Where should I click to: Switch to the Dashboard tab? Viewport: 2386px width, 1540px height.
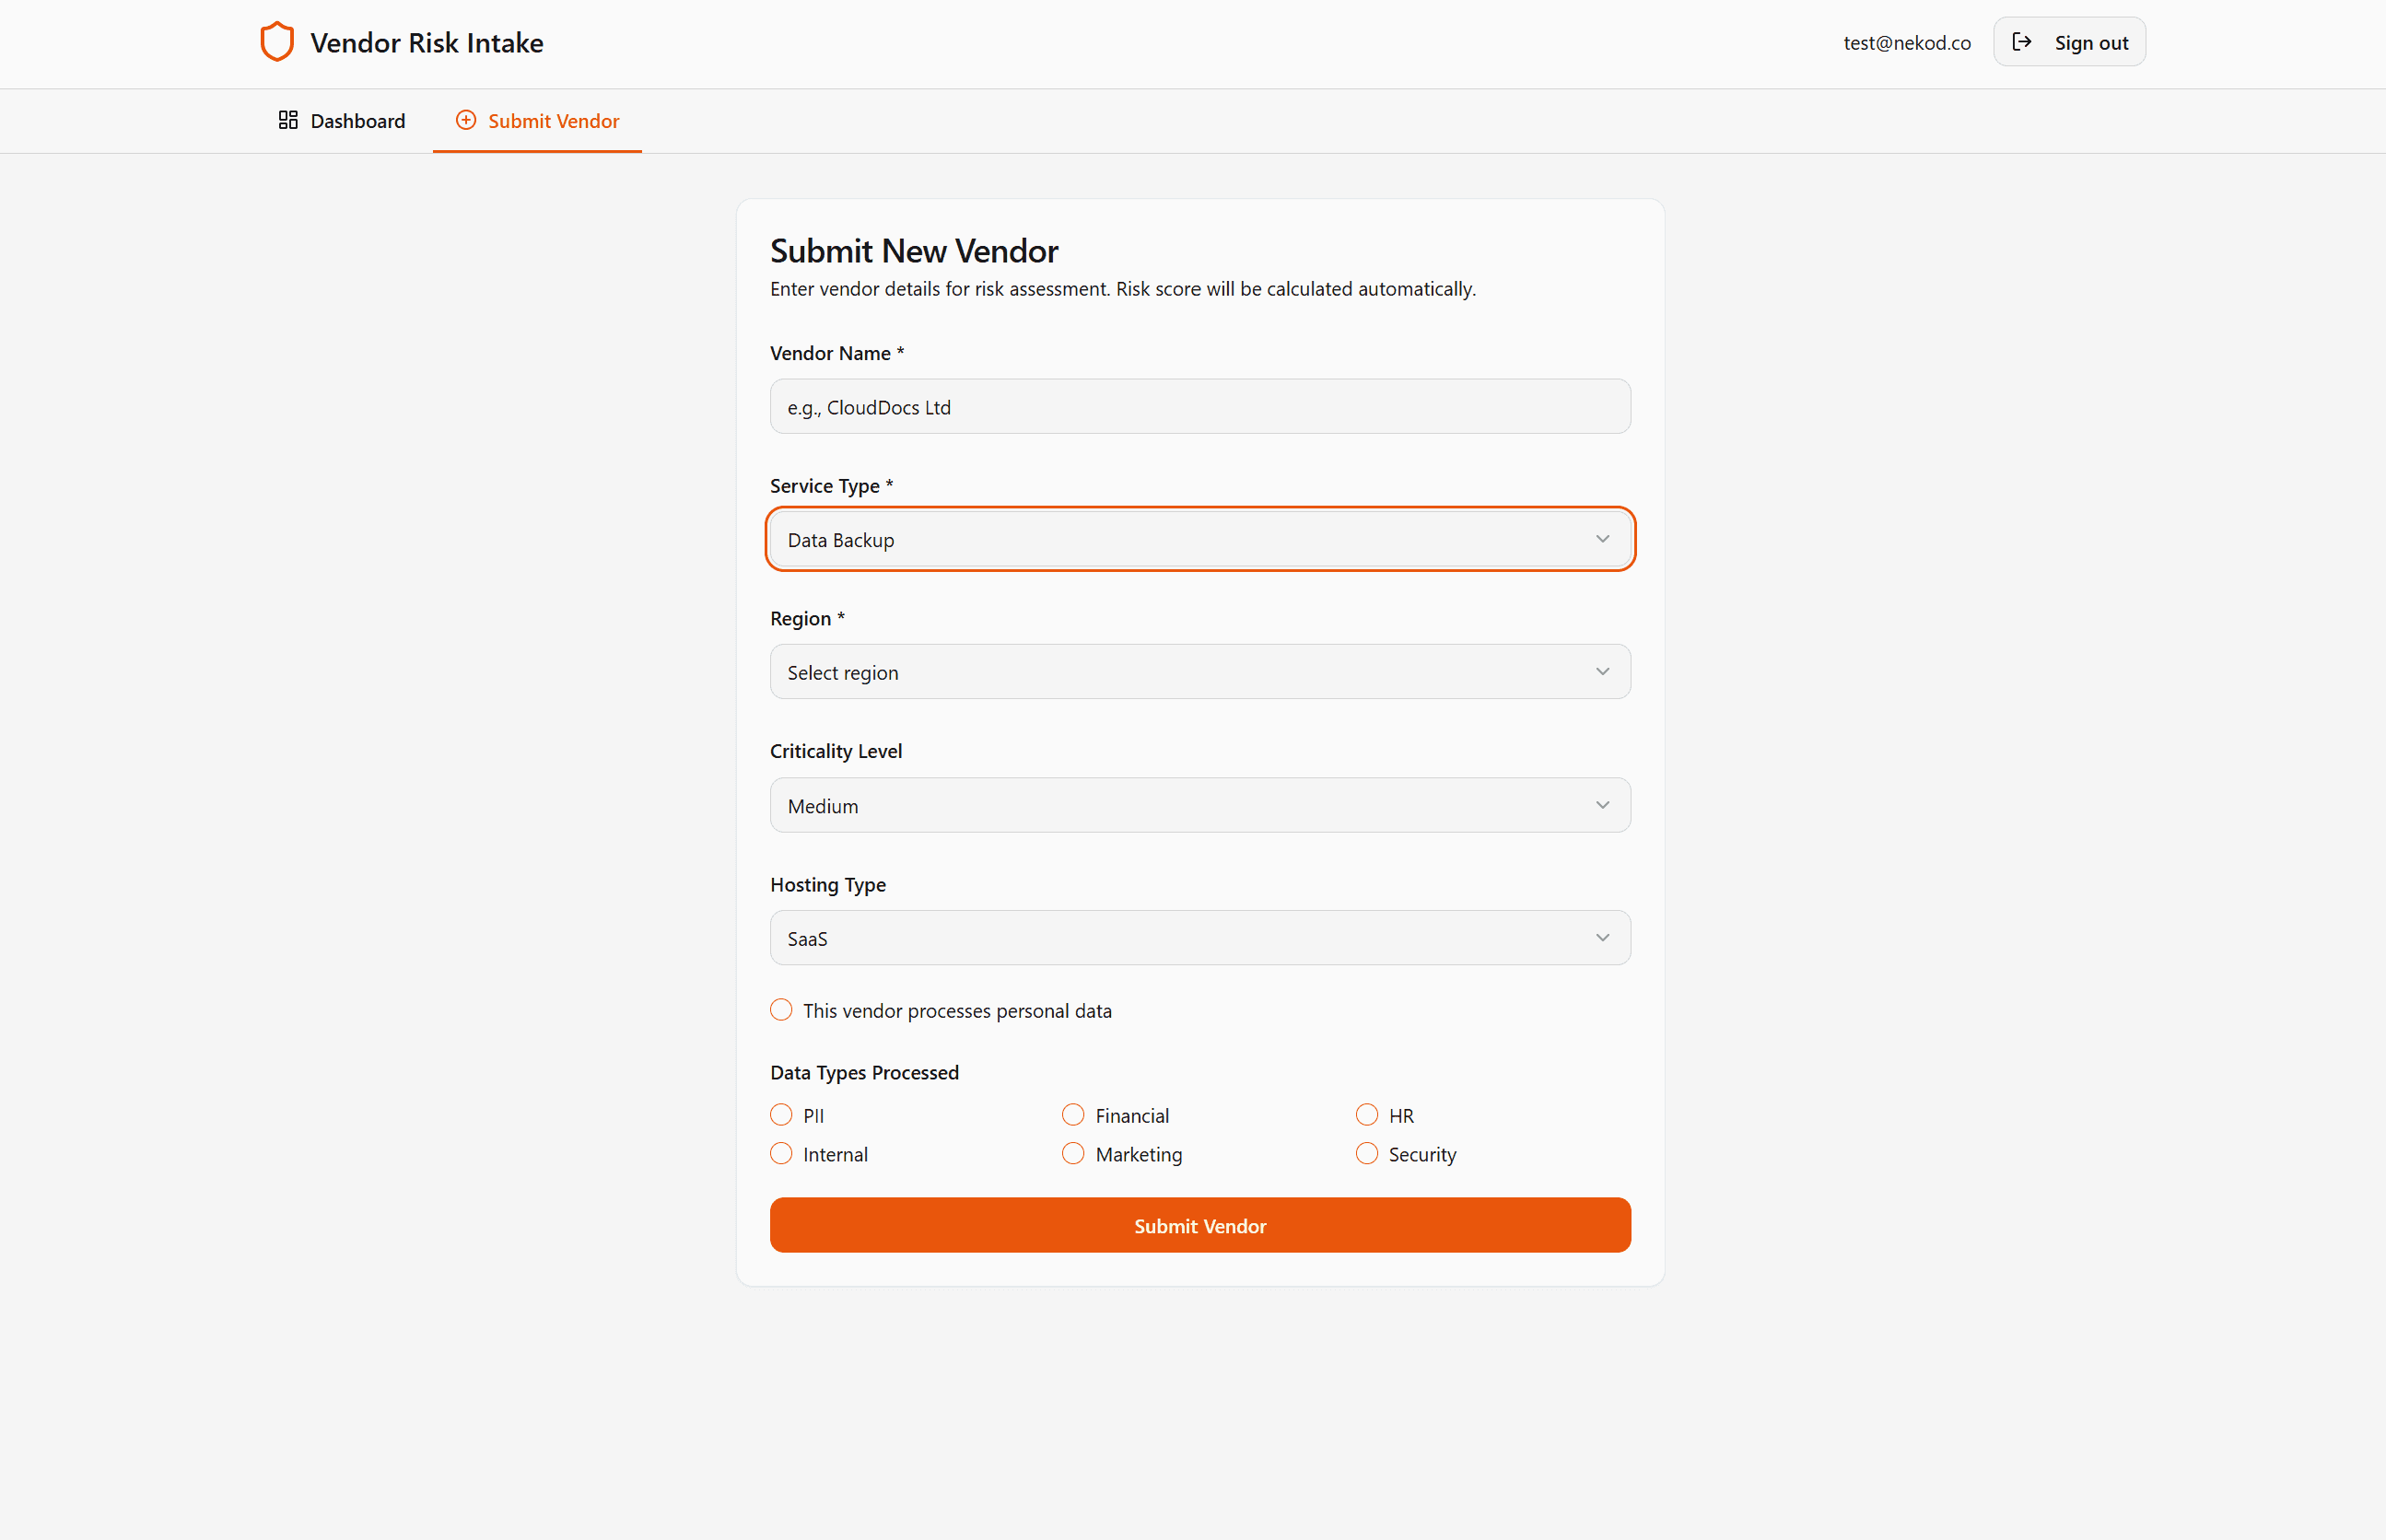[x=342, y=121]
